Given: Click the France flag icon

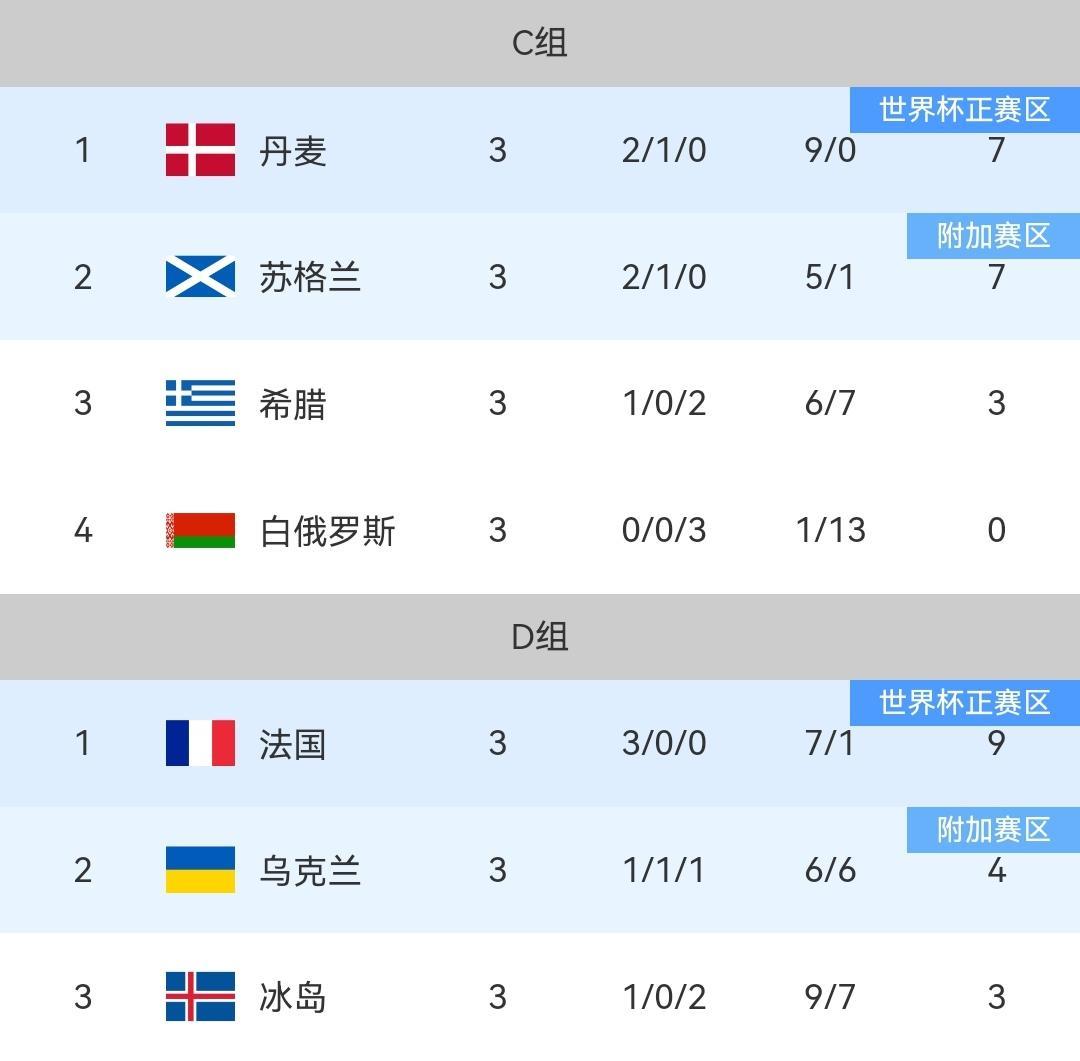Looking at the screenshot, I should tap(200, 743).
